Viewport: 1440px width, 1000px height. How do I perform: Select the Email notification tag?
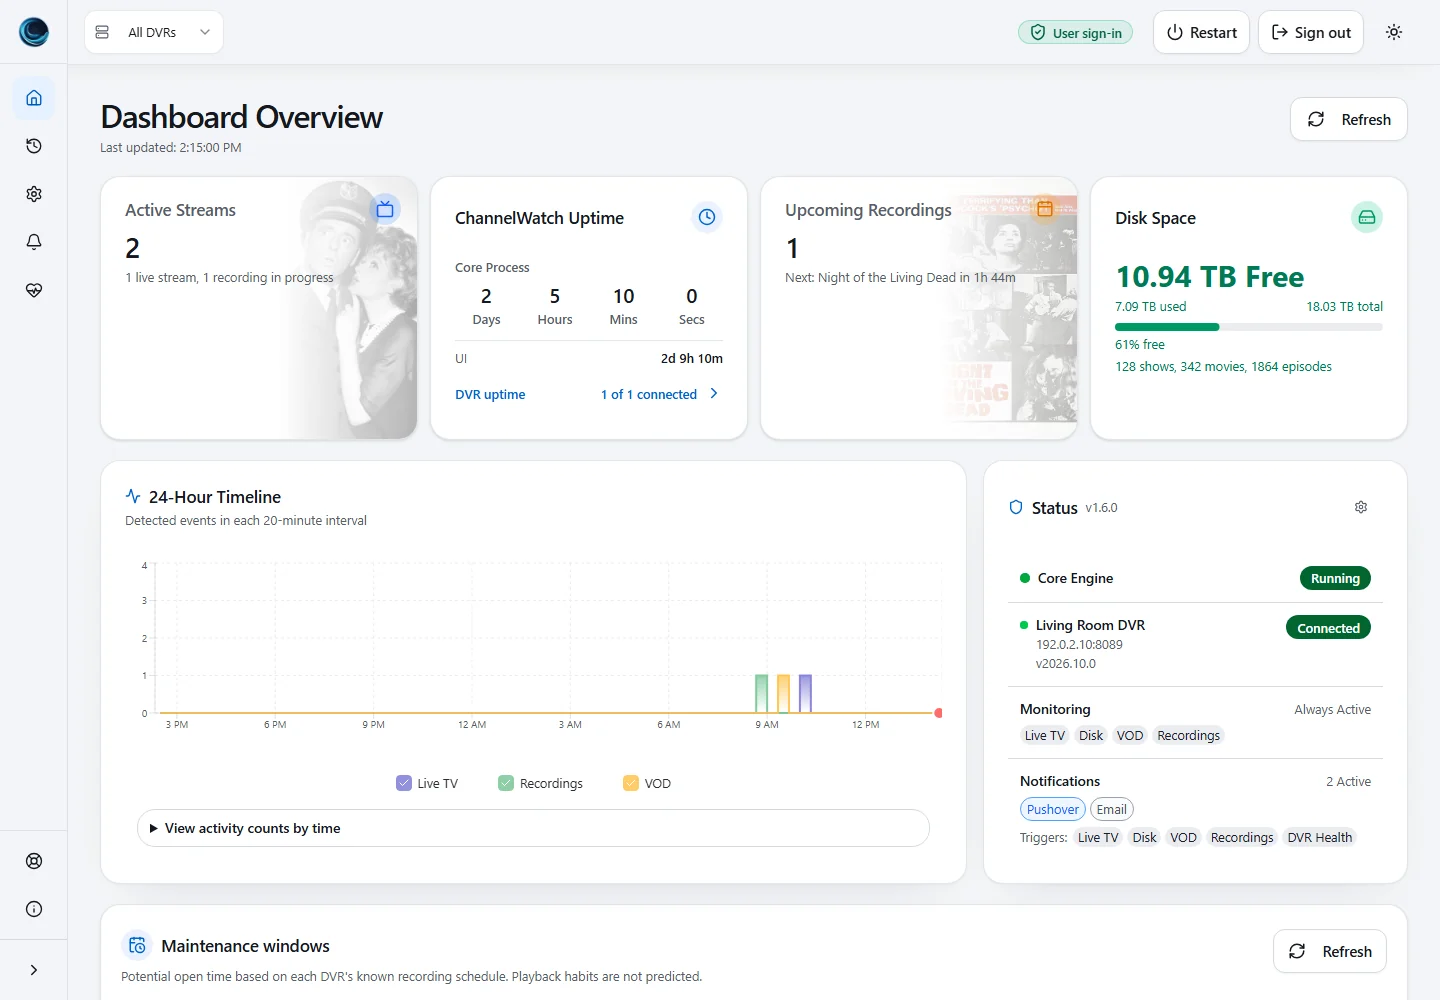click(x=1112, y=810)
